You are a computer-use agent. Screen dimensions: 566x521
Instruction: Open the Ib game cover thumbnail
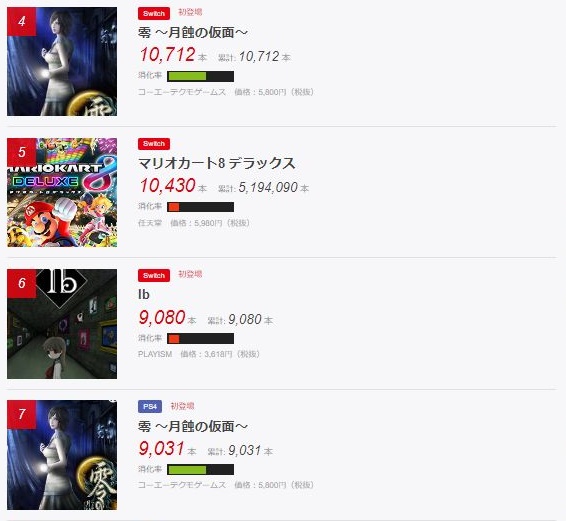62,324
